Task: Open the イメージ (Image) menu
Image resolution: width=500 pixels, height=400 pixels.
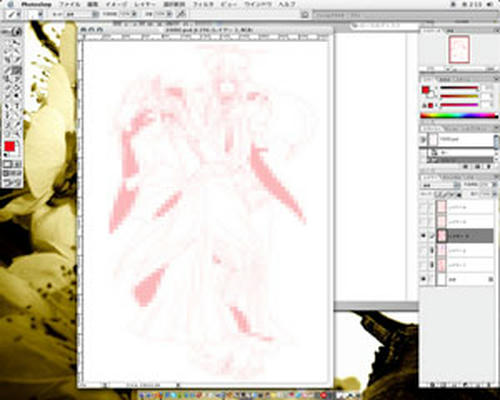Action: (x=116, y=5)
